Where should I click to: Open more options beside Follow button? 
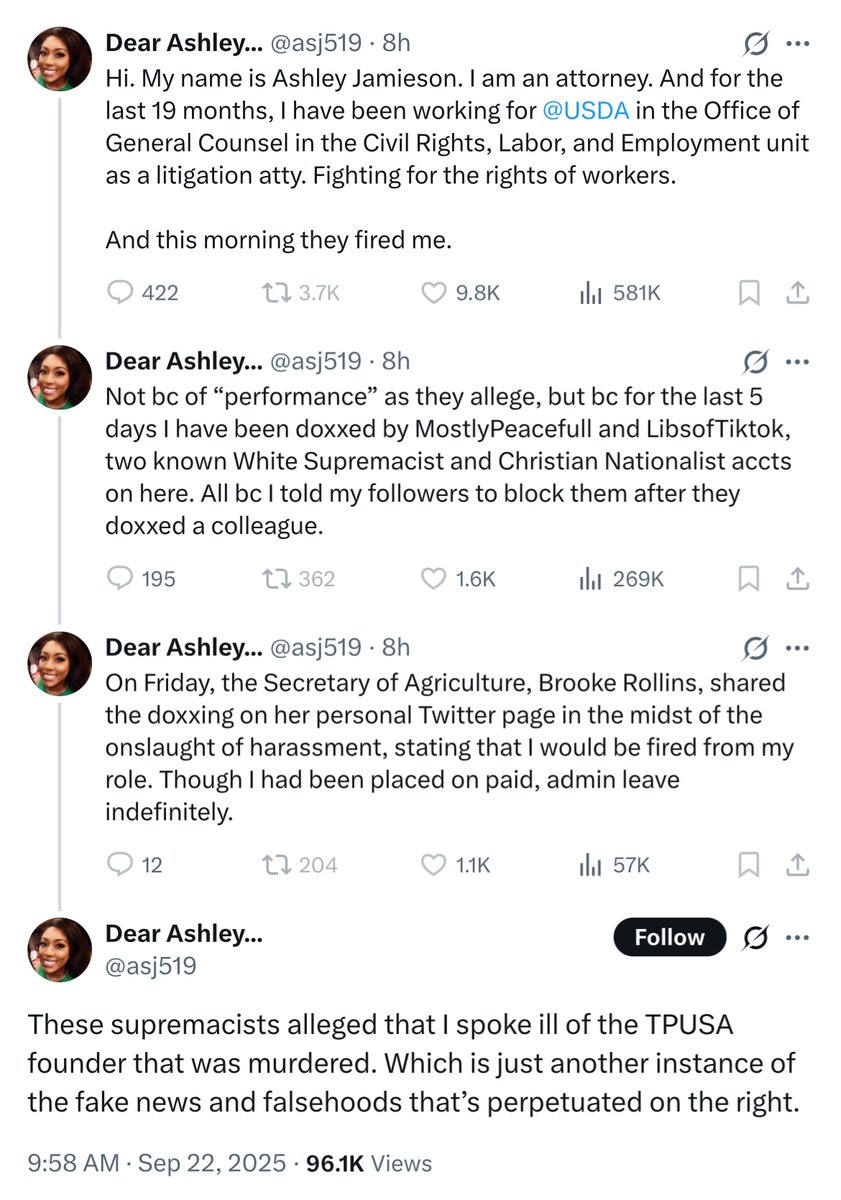797,937
